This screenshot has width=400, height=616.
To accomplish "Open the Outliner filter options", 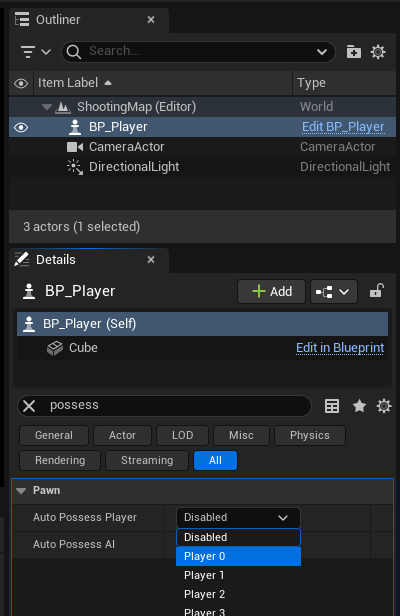I will [35, 51].
